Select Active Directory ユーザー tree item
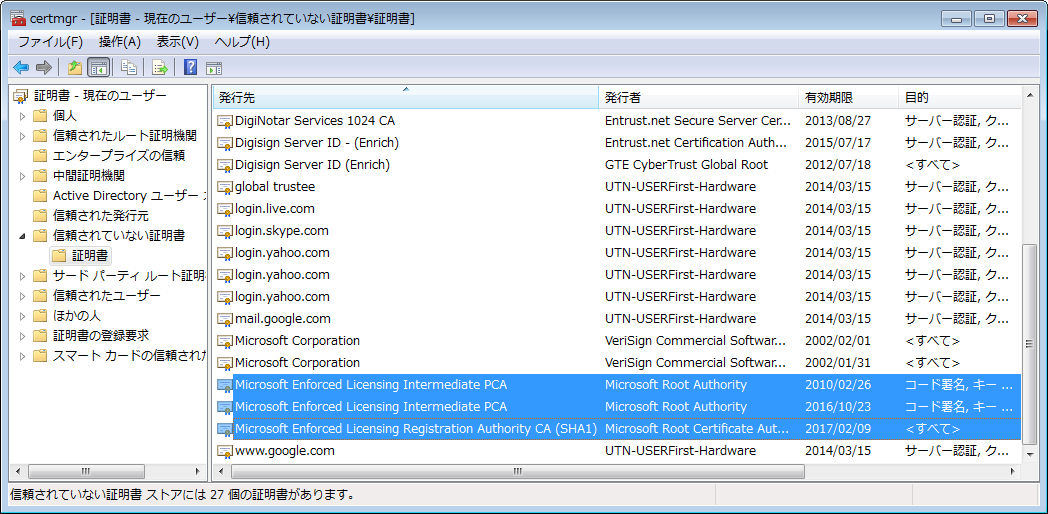Screen dimensions: 1048x514 tap(129, 196)
